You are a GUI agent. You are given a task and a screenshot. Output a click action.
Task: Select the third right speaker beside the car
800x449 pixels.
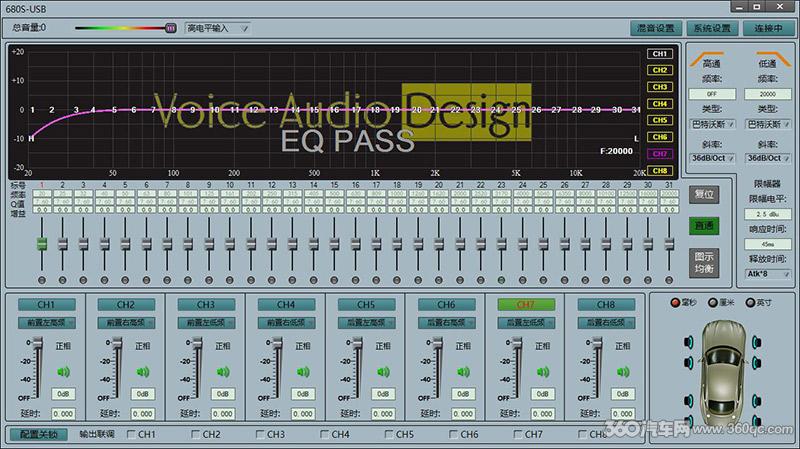coord(757,401)
